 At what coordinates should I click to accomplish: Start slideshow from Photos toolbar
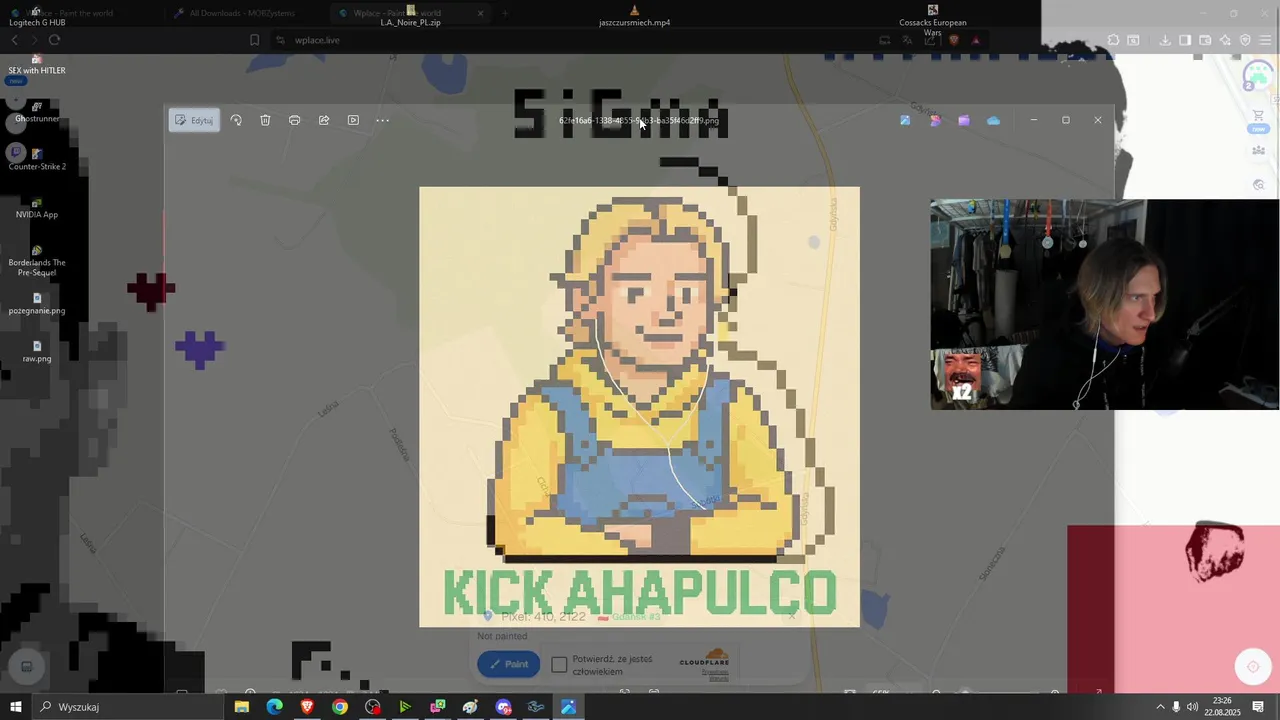353,120
